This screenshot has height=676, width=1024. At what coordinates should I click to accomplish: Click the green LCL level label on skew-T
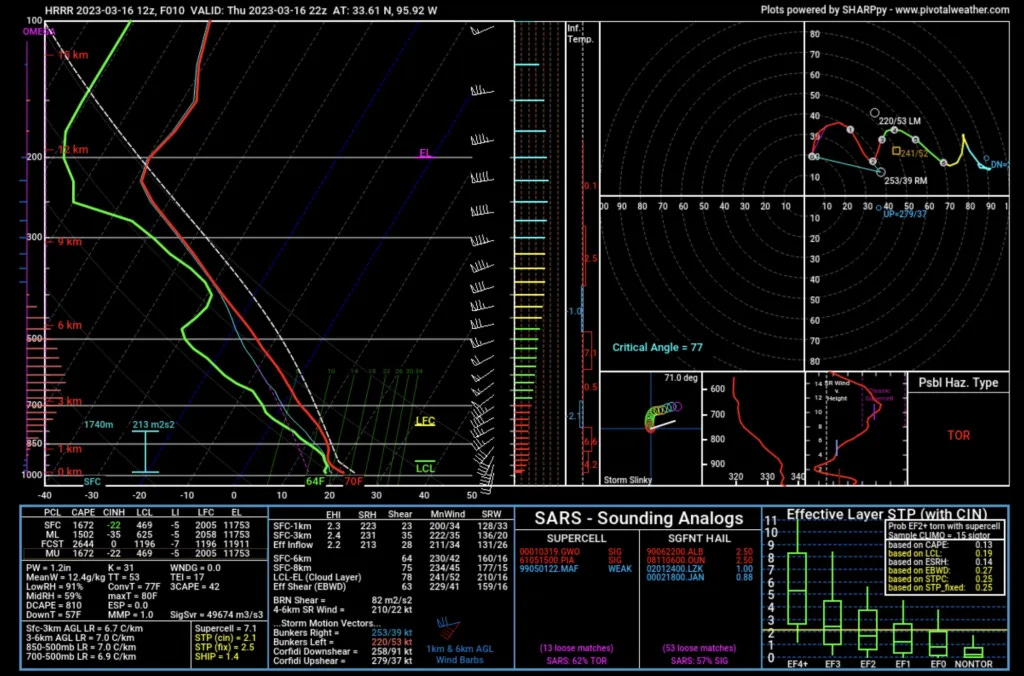(425, 468)
